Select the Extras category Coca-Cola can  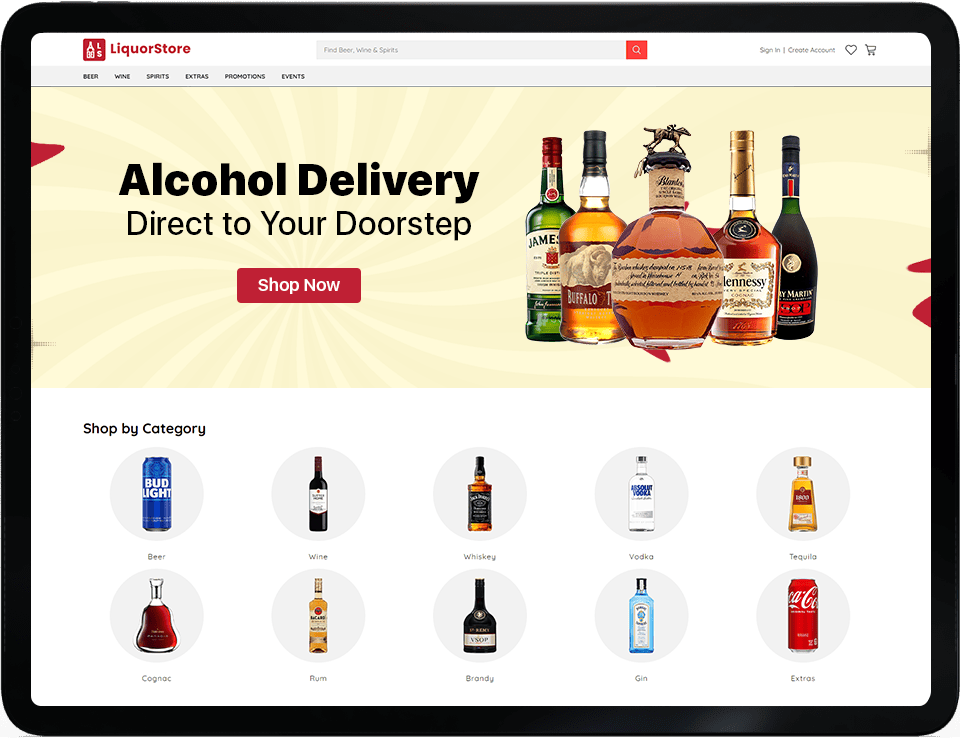[803, 616]
